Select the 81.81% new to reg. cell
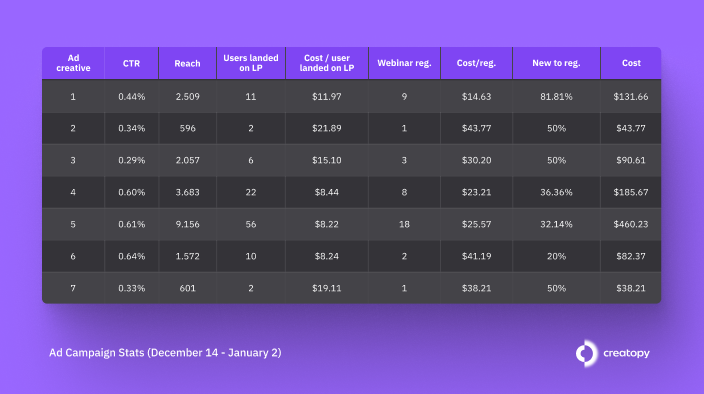The height and width of the screenshot is (394, 704). 556,96
